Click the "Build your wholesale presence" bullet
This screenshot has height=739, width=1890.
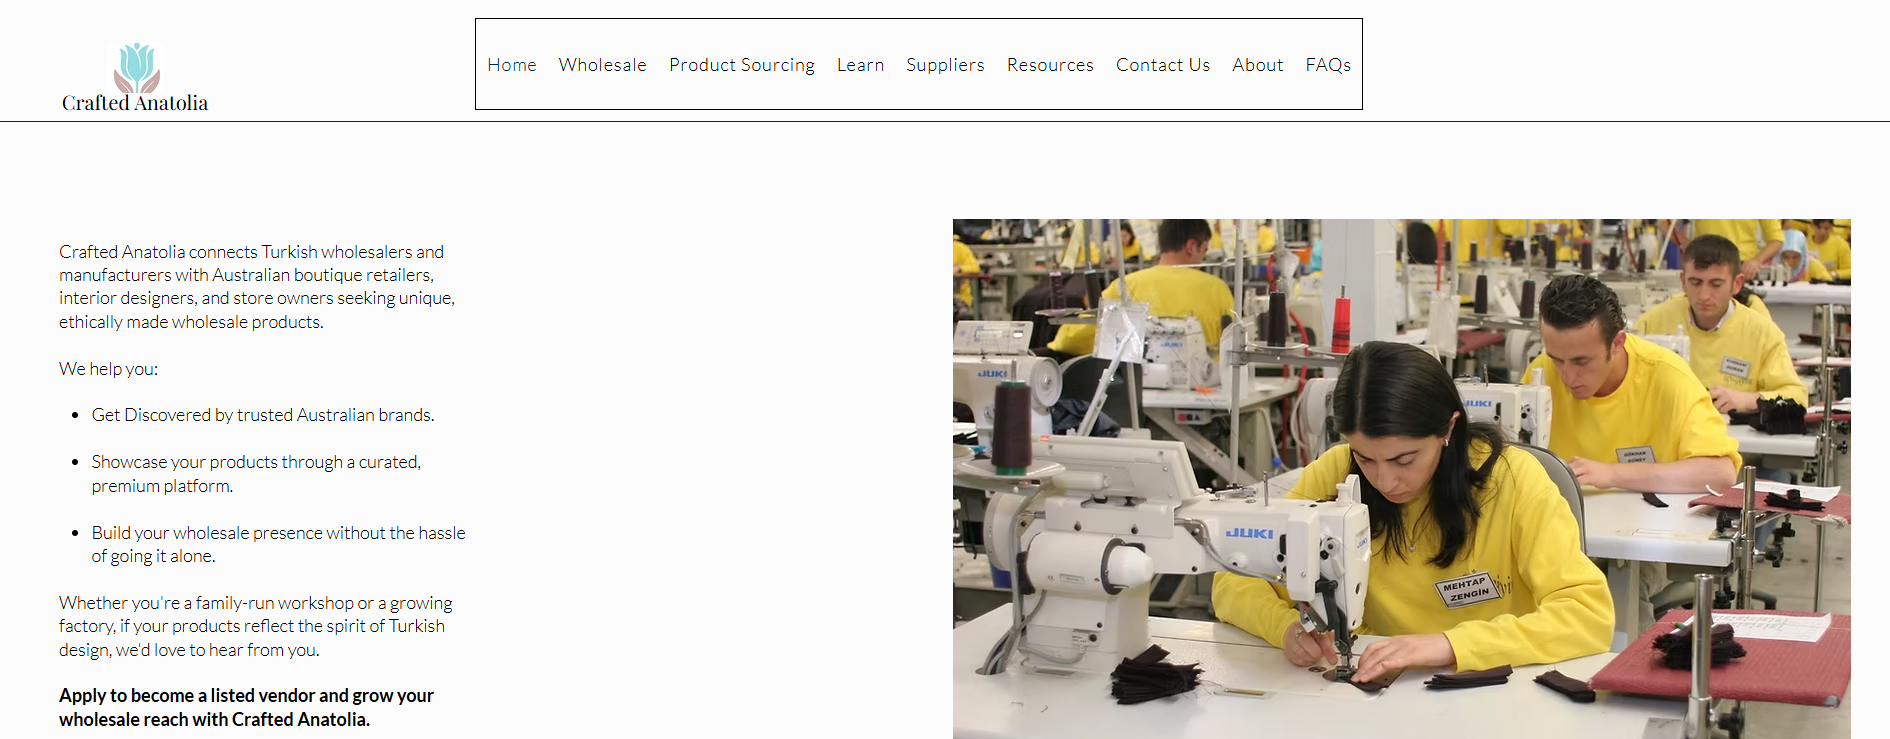277,544
